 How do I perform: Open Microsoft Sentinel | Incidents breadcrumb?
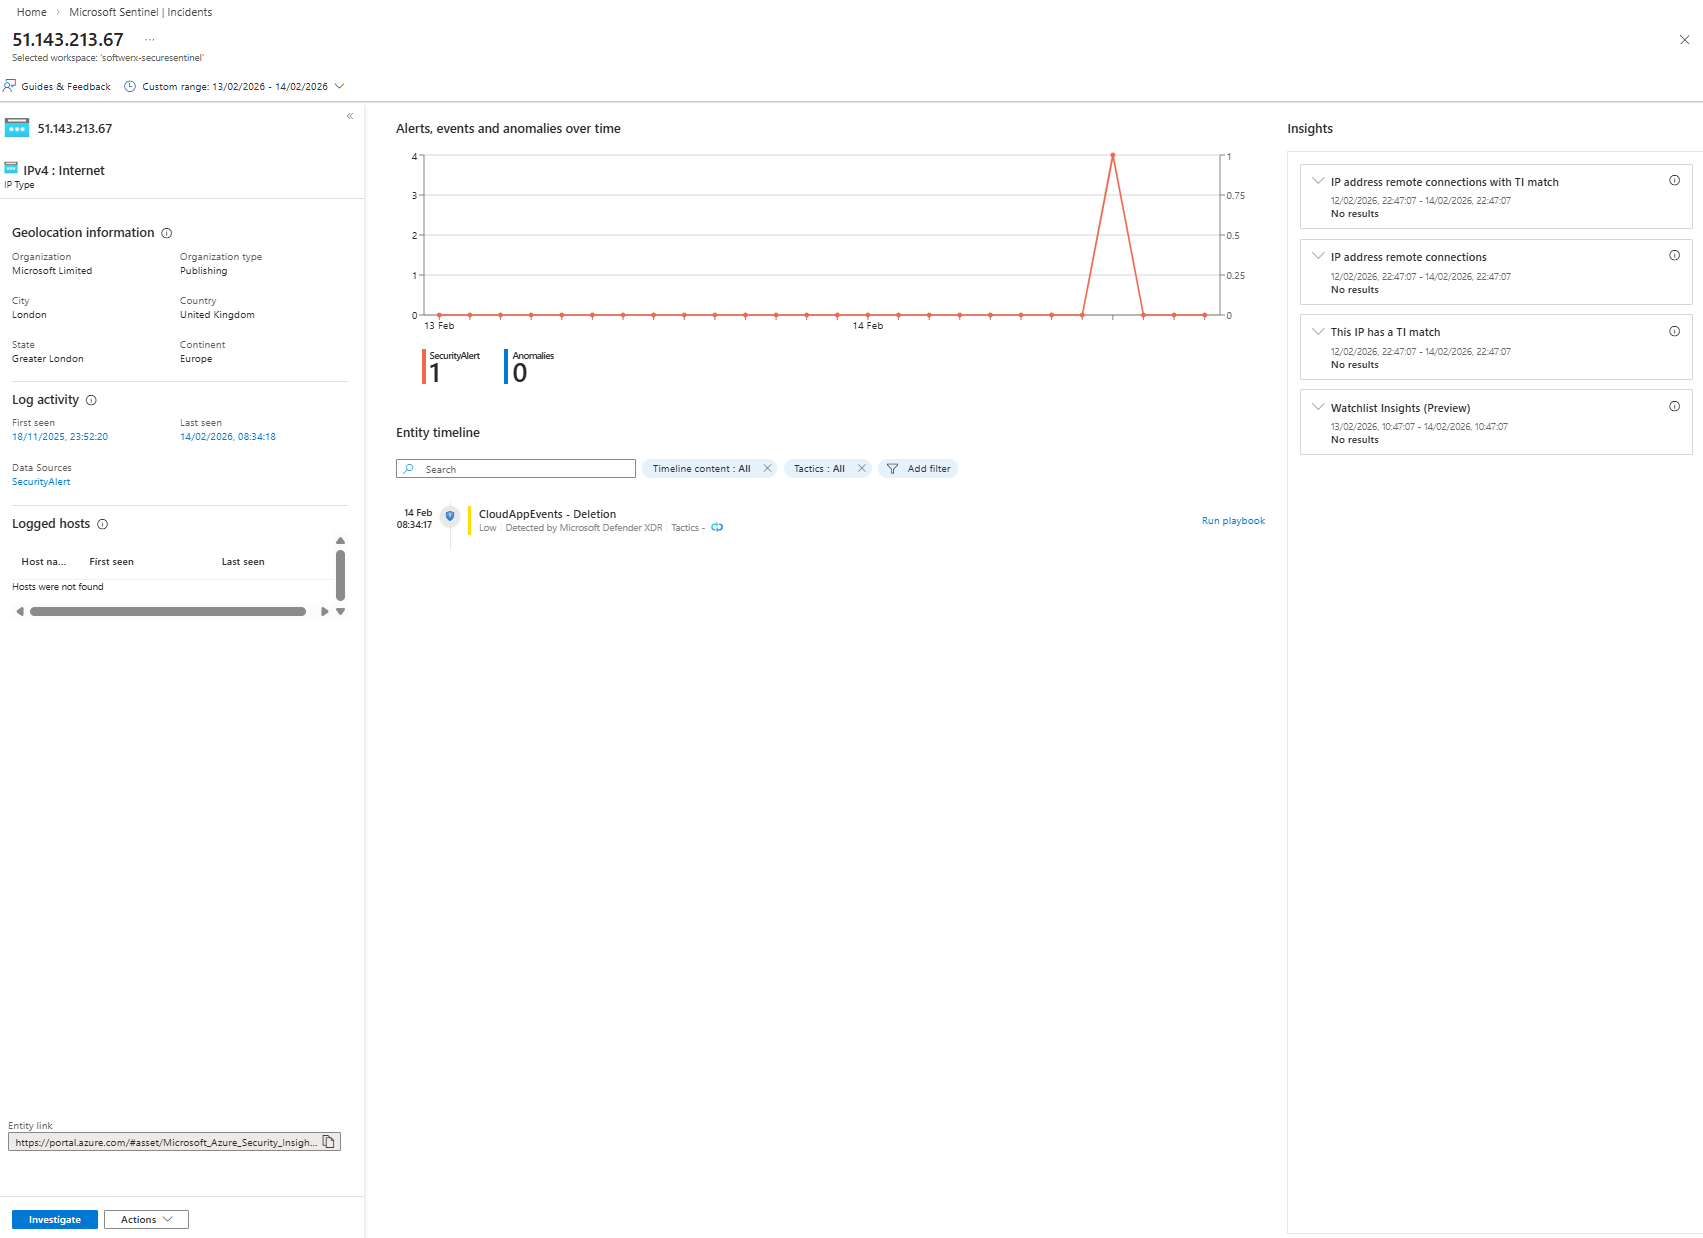click(141, 12)
